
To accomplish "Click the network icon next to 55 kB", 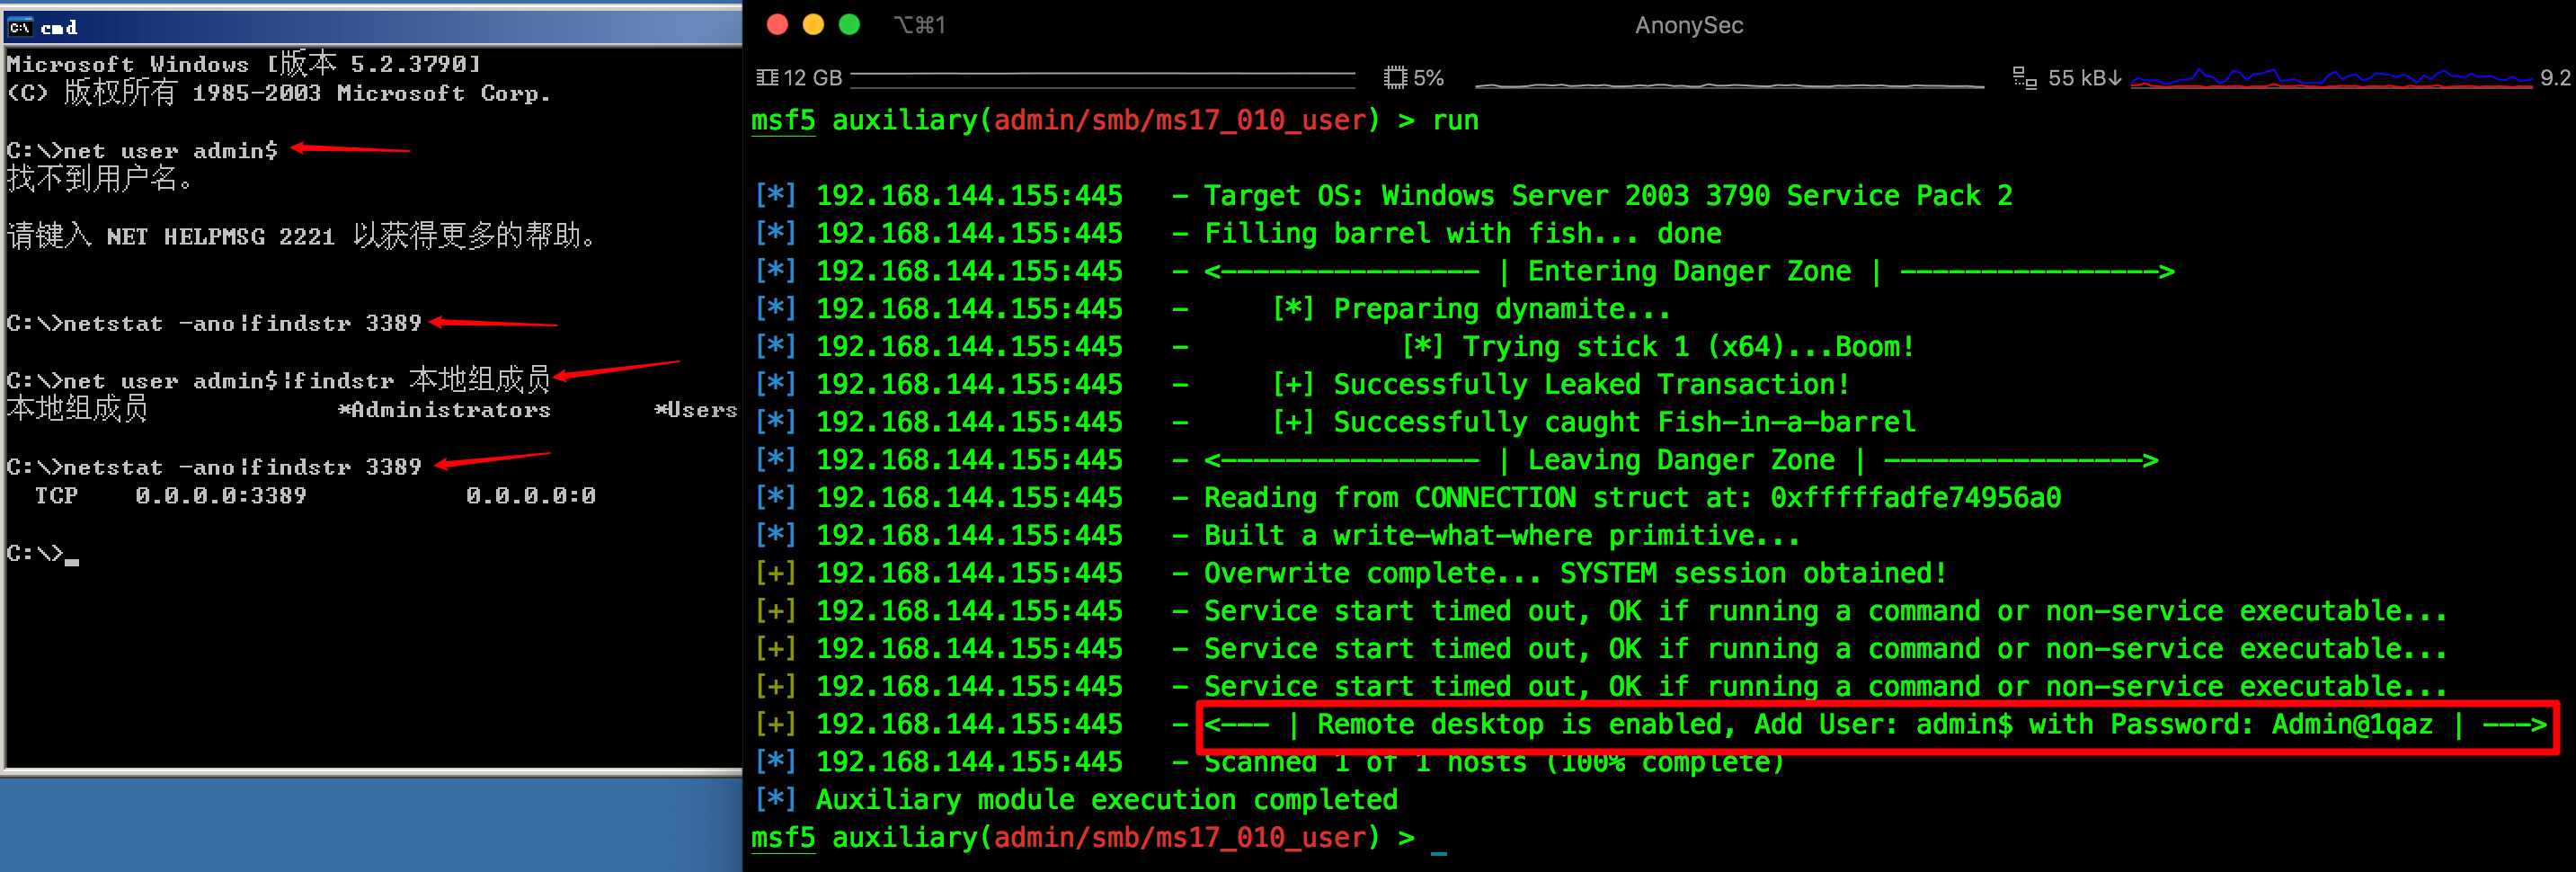I will pyautogui.click(x=2025, y=77).
